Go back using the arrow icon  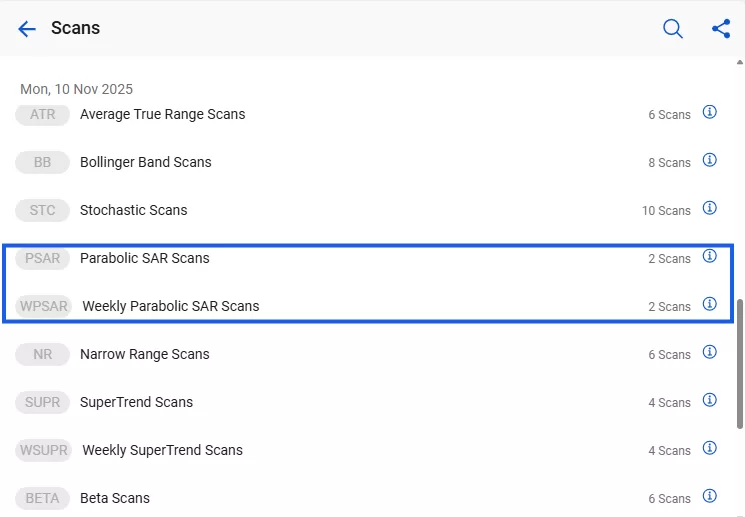[27, 29]
